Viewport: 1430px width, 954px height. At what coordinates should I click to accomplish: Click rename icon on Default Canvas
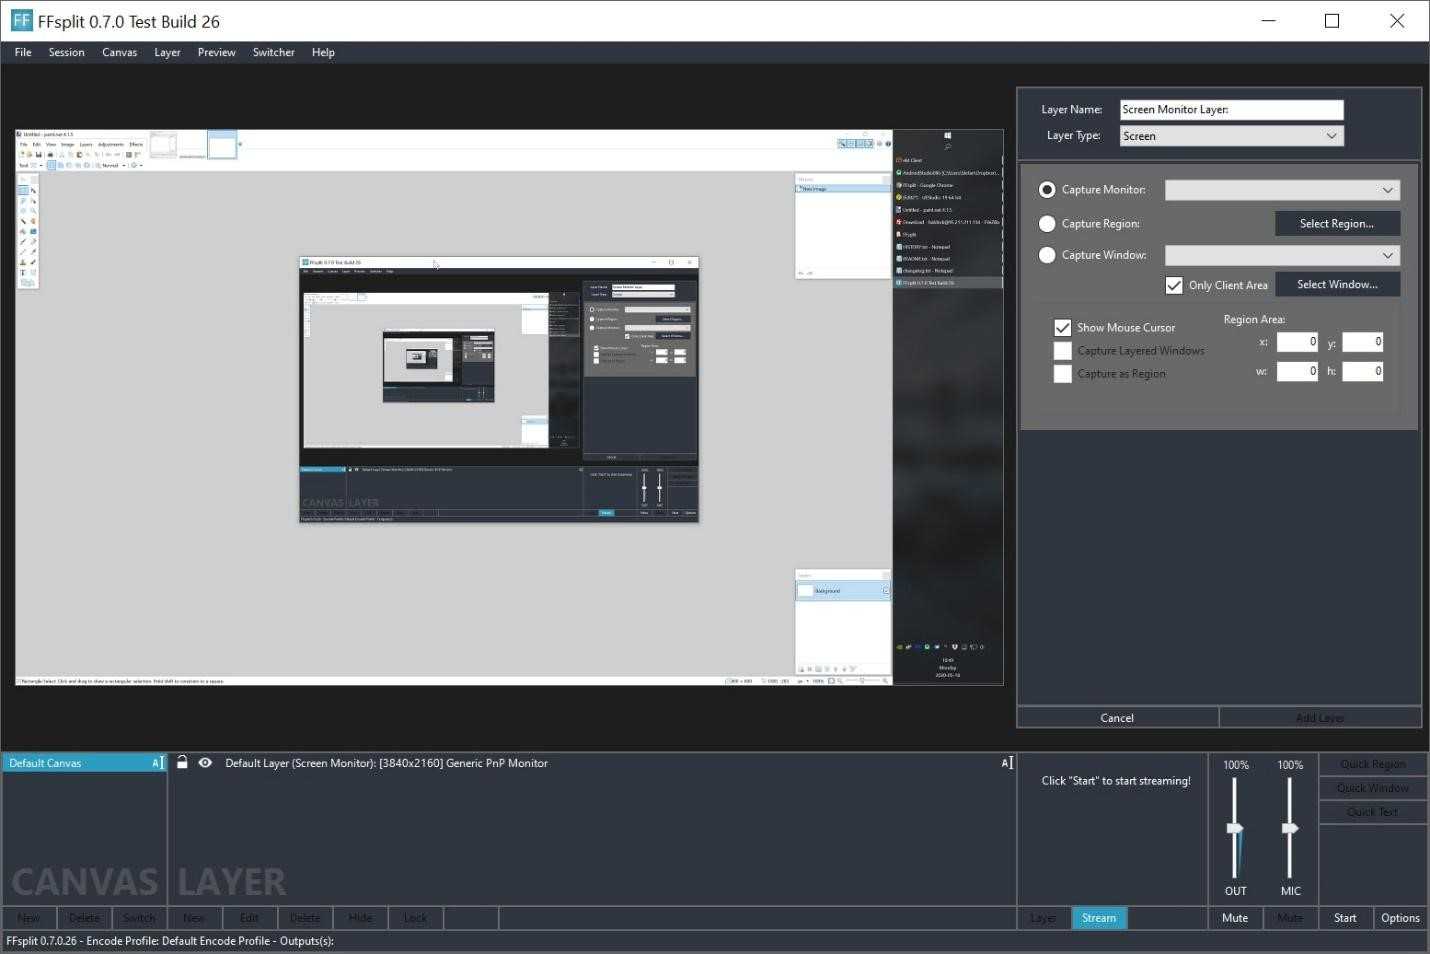pyautogui.click(x=157, y=763)
